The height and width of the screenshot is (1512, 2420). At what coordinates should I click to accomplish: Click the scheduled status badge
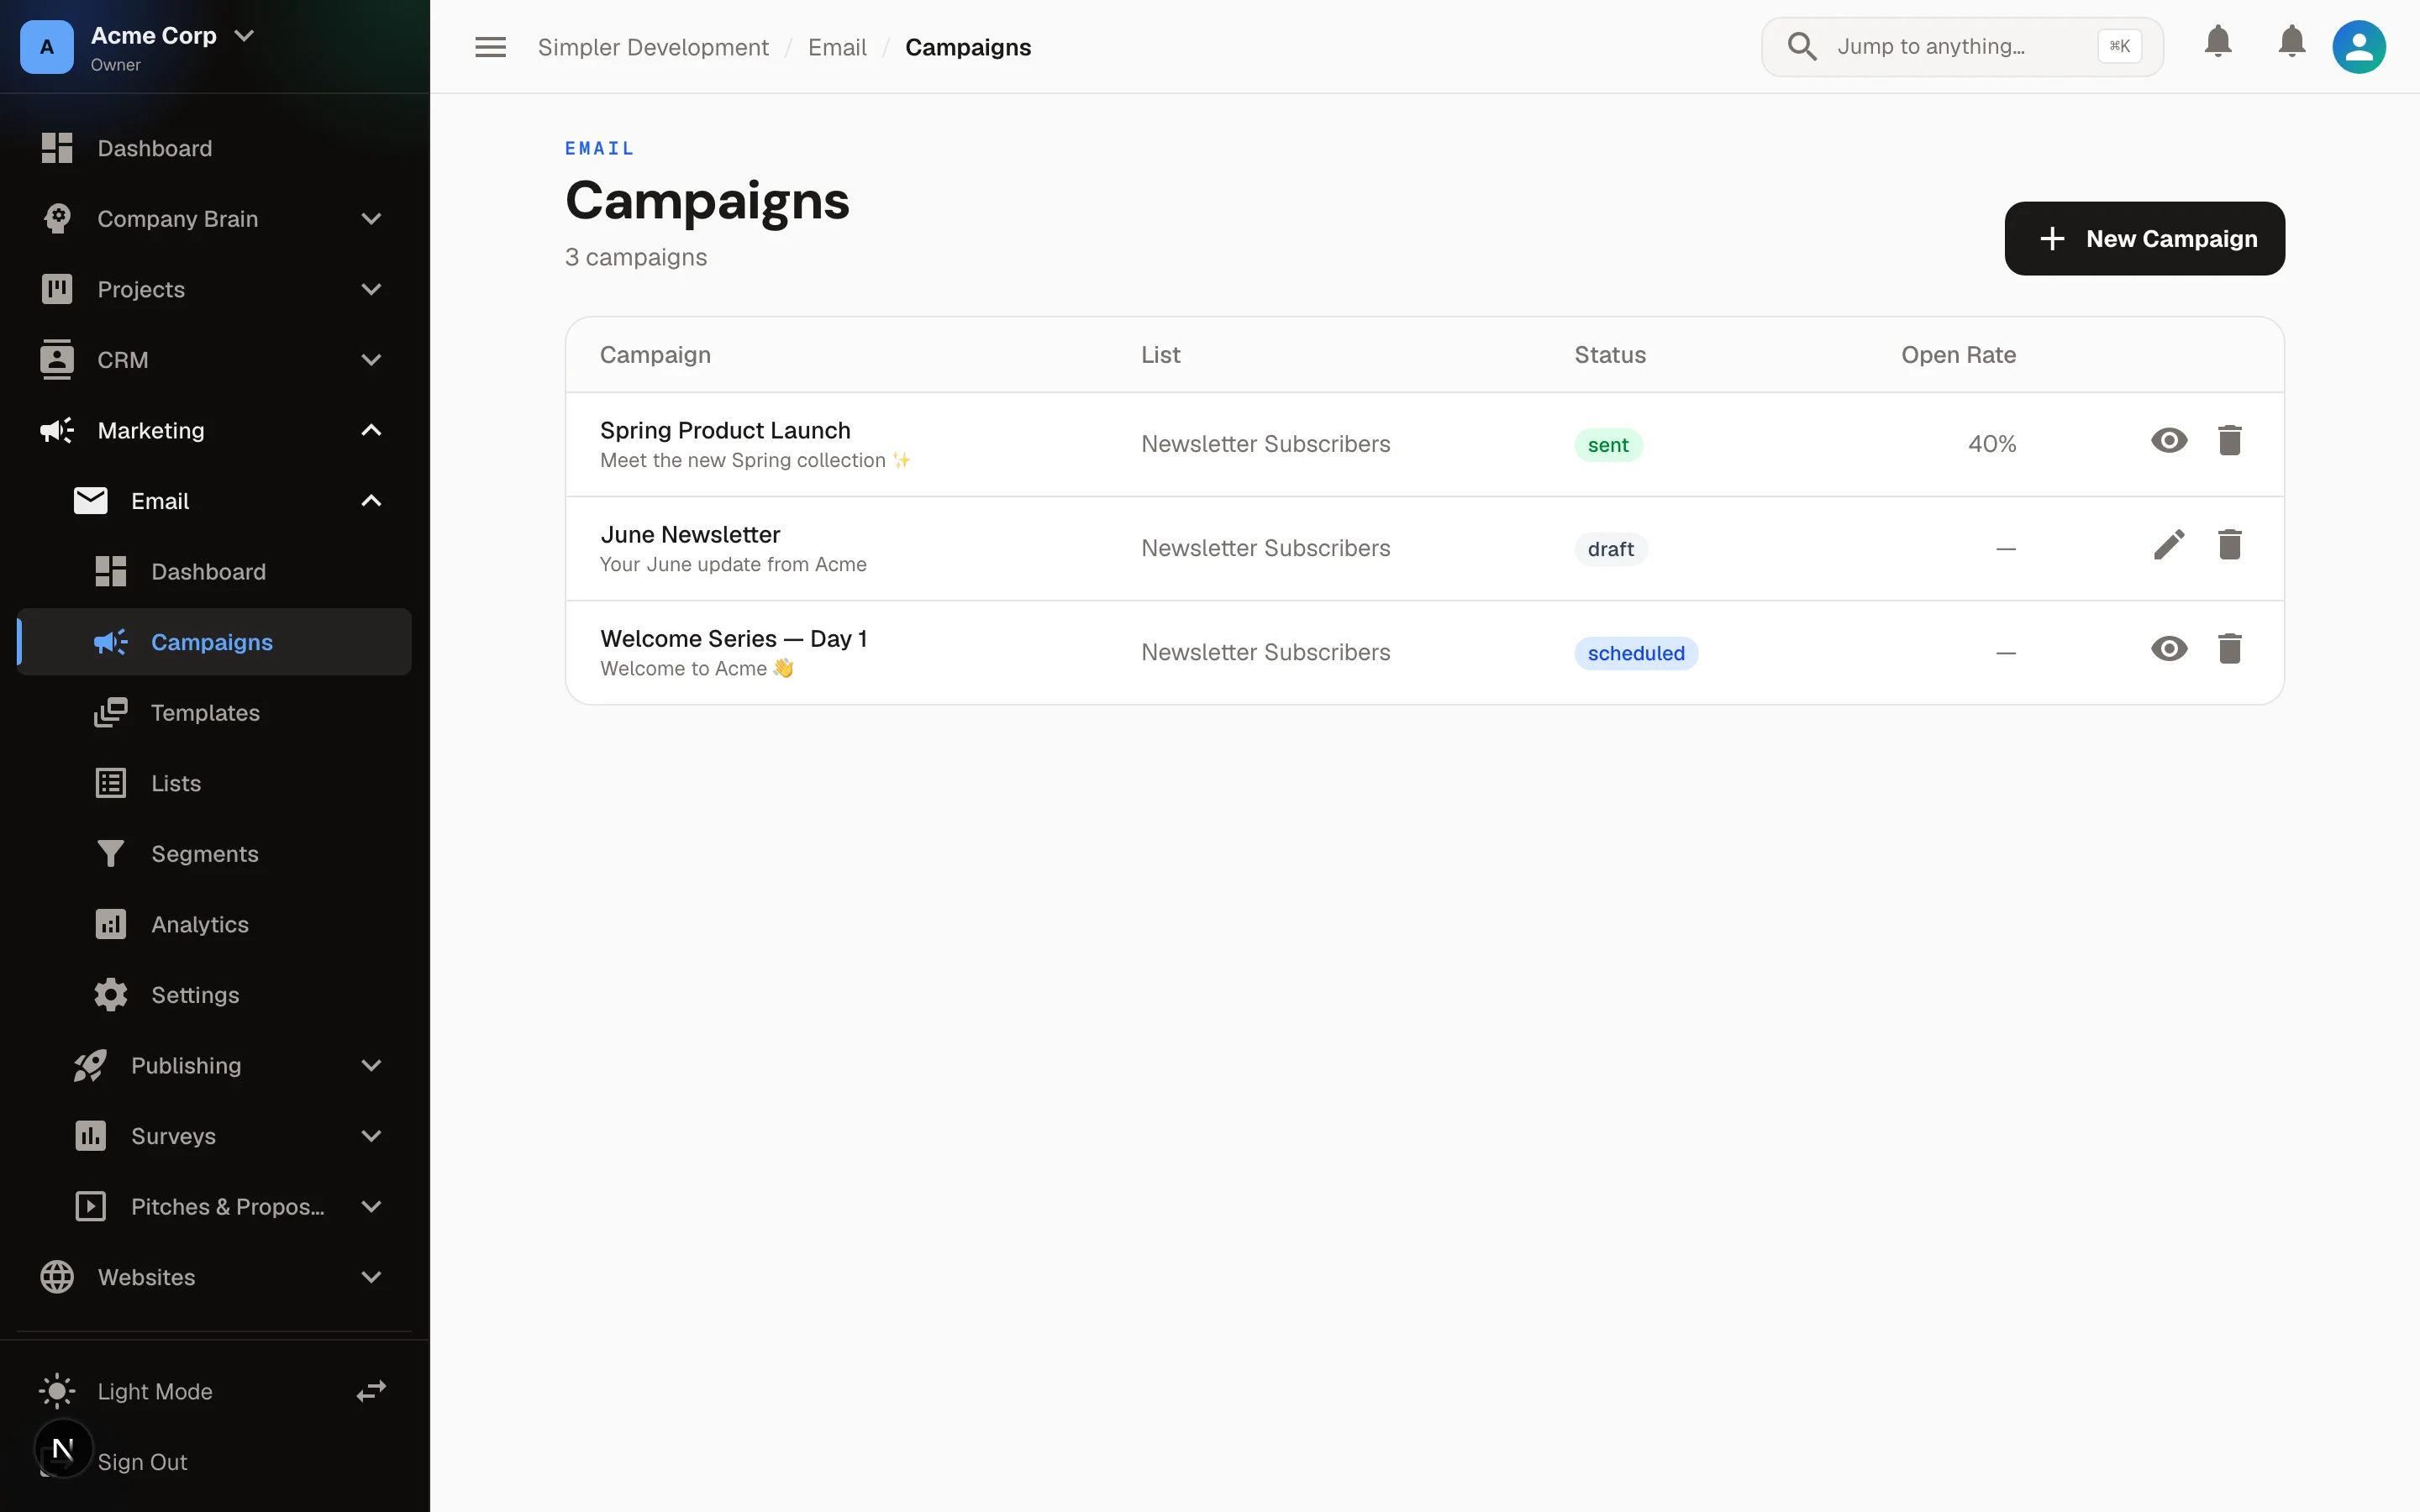click(x=1636, y=653)
